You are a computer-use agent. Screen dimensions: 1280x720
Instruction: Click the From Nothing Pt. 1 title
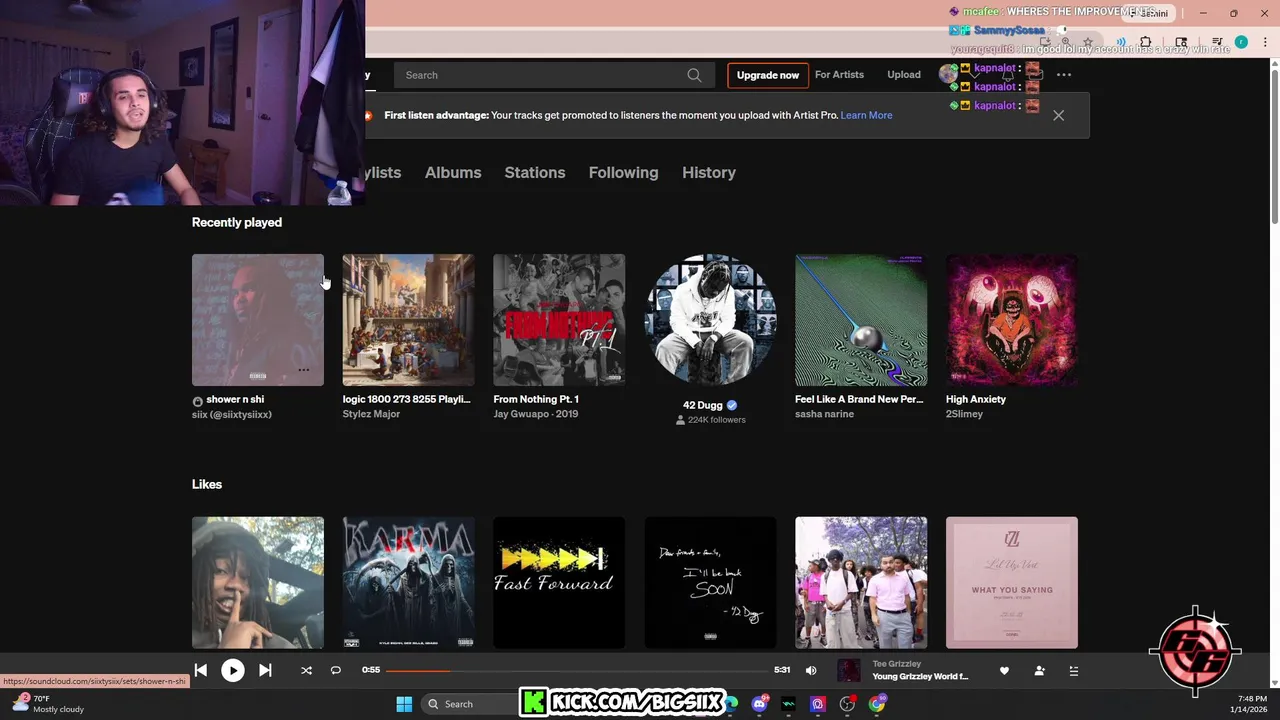click(x=536, y=399)
